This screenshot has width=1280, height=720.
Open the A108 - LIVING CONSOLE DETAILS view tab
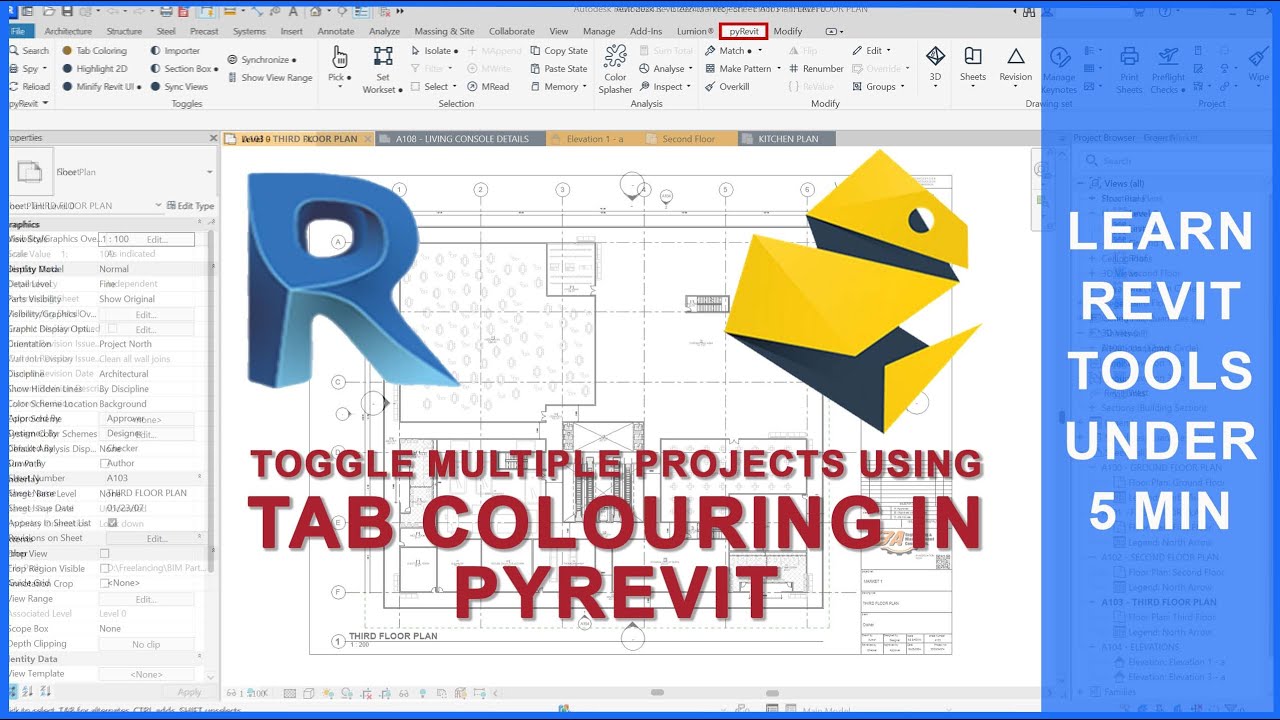pos(462,139)
